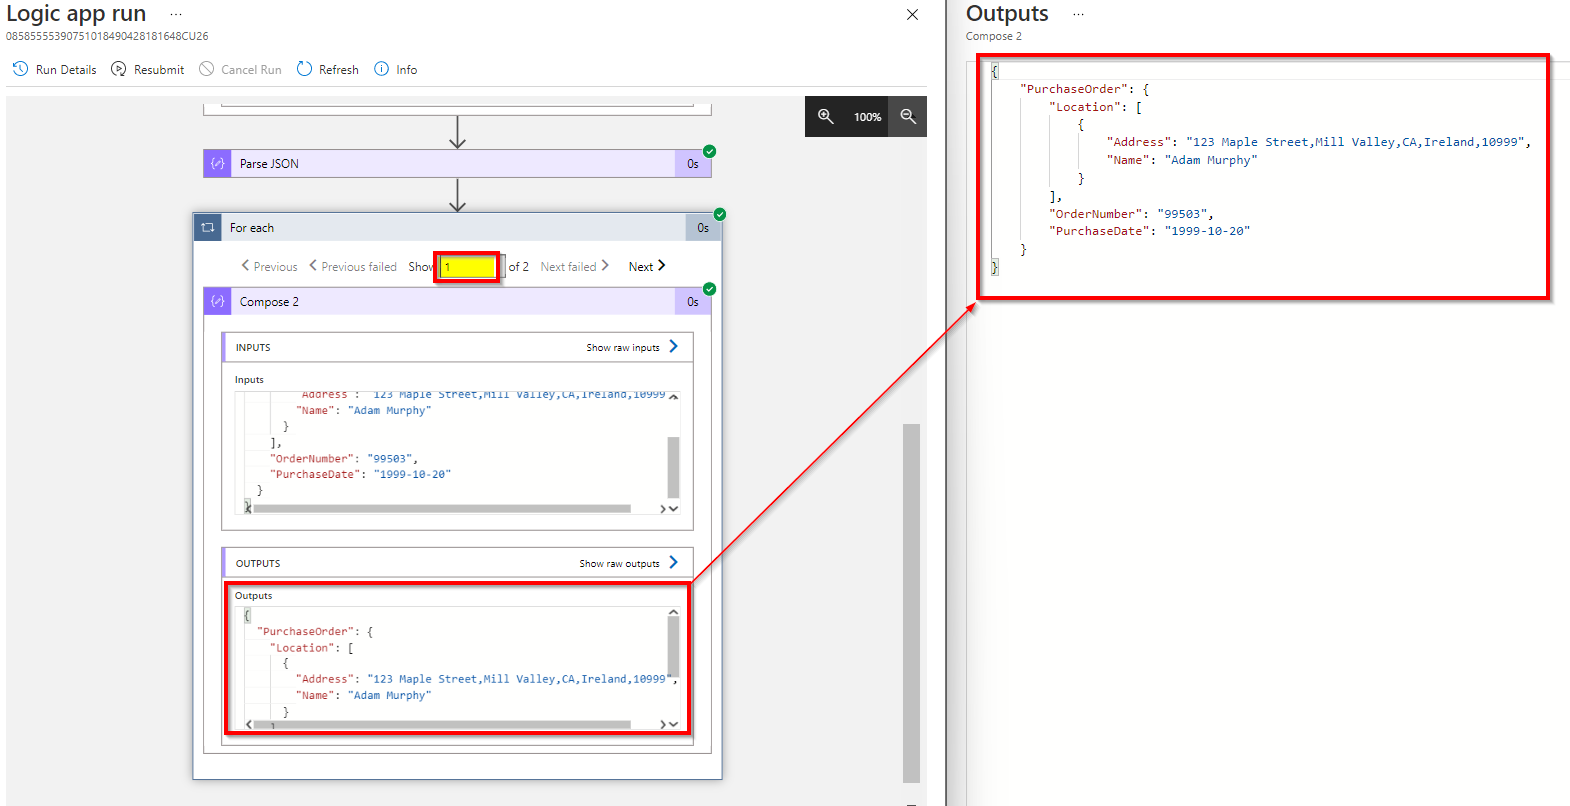Click the OUTPUTS section header
The height and width of the screenshot is (806, 1570).
click(457, 564)
